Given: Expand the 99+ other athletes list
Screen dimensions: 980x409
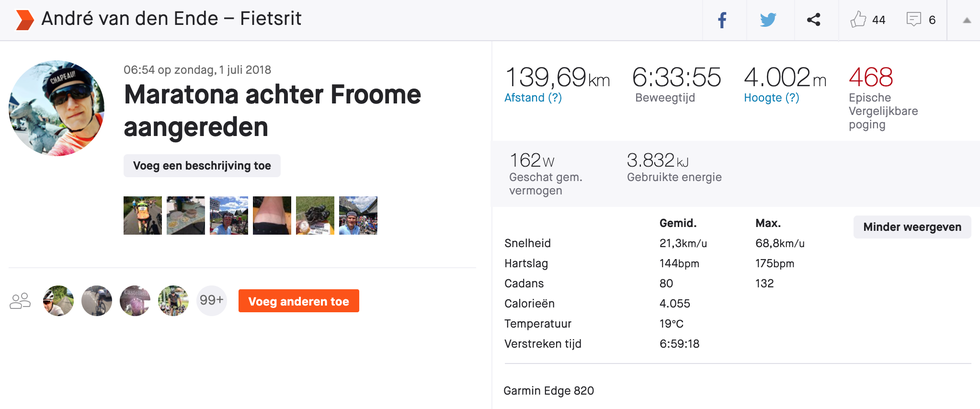Looking at the screenshot, I should (211, 301).
